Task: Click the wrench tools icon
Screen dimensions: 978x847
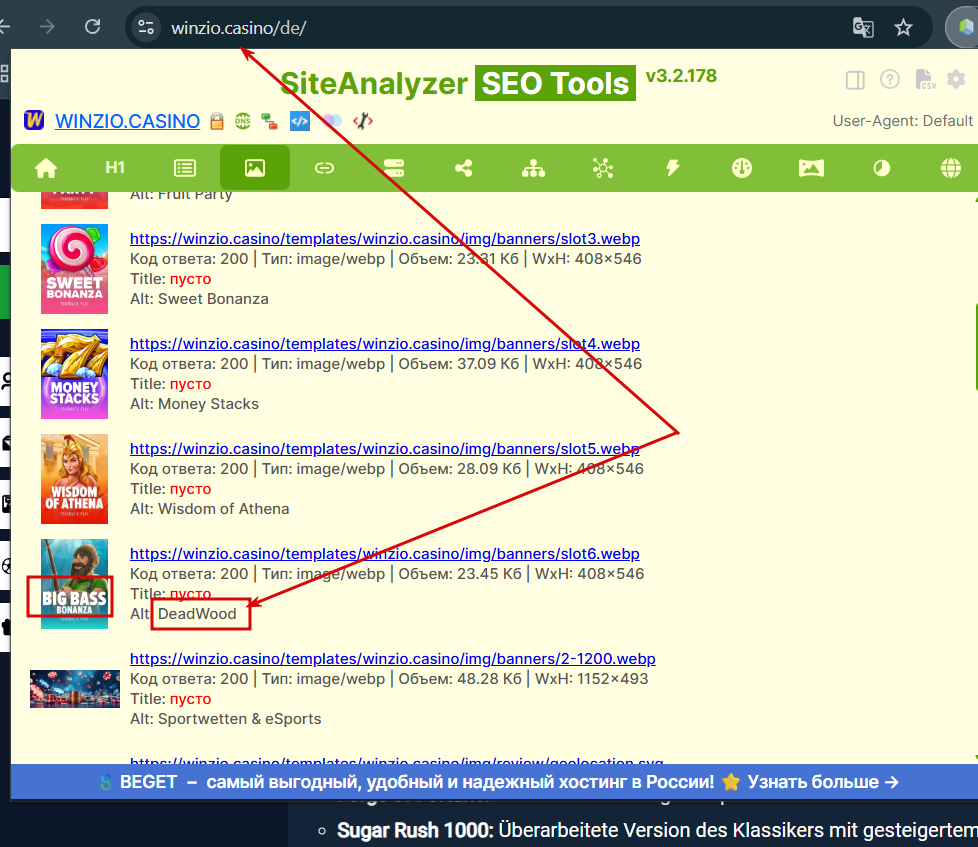Action: pos(363,121)
